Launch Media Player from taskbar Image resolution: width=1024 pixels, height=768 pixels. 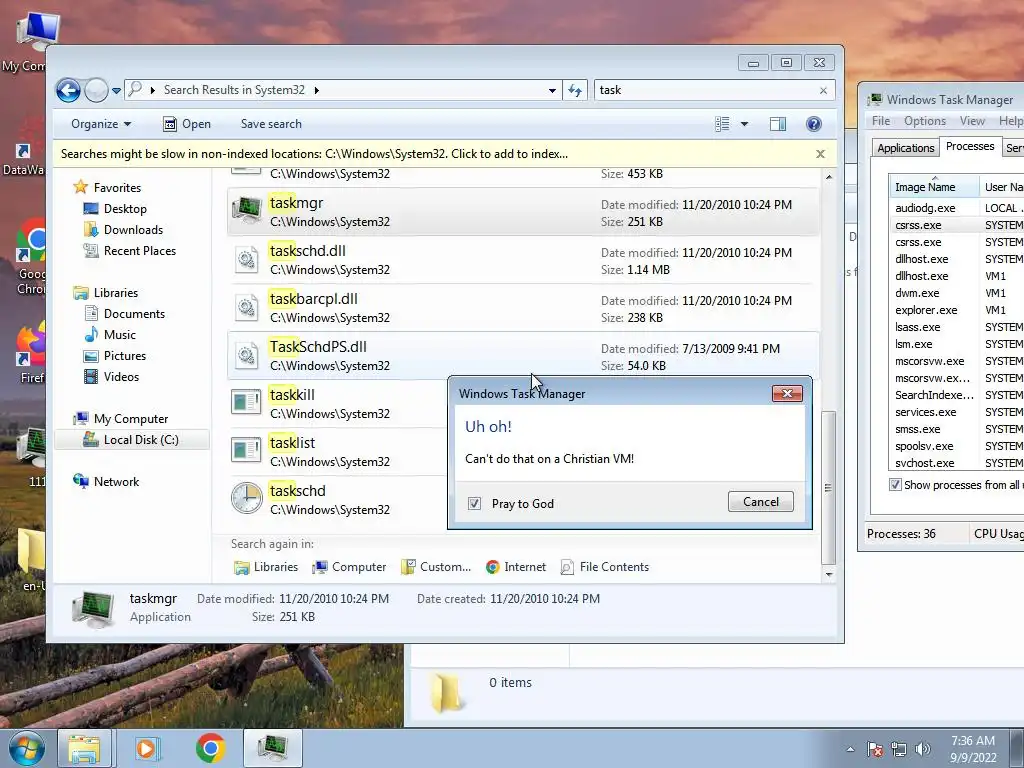pos(148,748)
